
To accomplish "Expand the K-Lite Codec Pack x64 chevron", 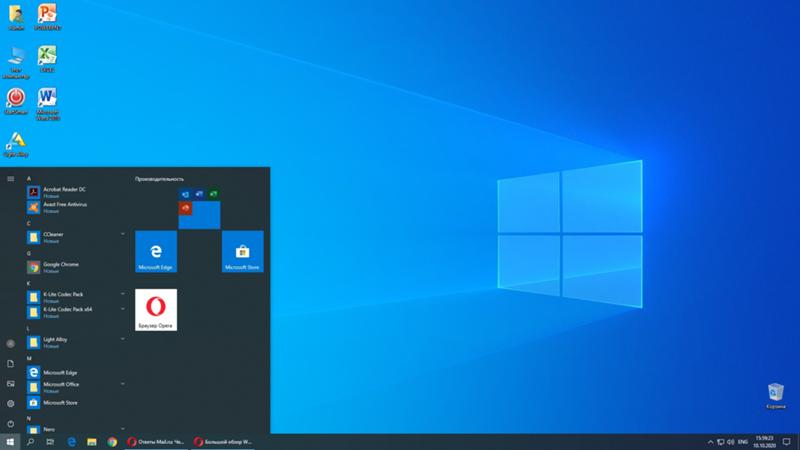I will [122, 309].
